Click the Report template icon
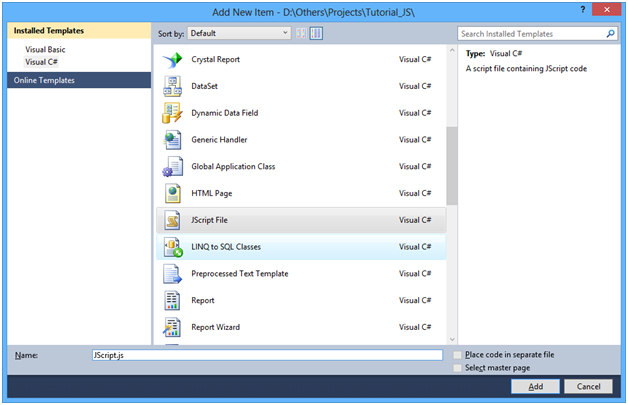Viewport: 628px width, 405px height. click(173, 300)
